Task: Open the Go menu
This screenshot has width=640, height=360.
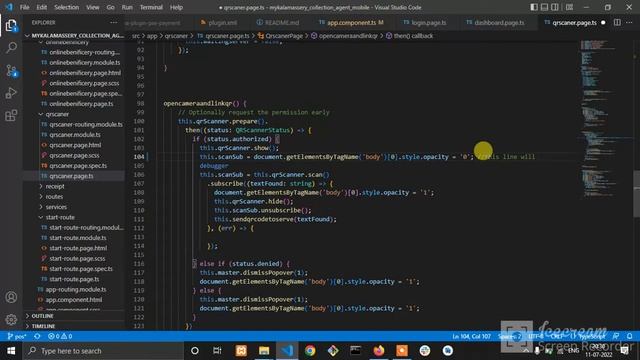Action: [x=111, y=7]
